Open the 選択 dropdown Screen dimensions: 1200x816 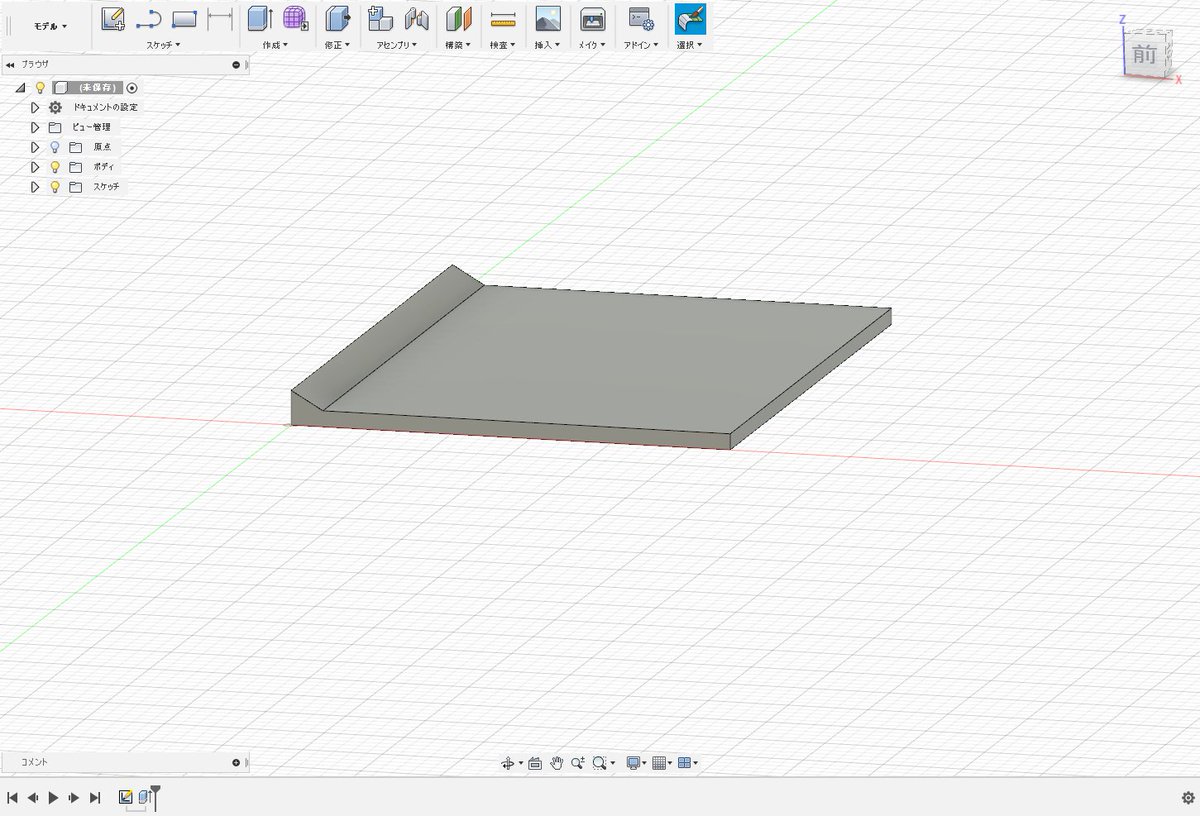click(689, 45)
